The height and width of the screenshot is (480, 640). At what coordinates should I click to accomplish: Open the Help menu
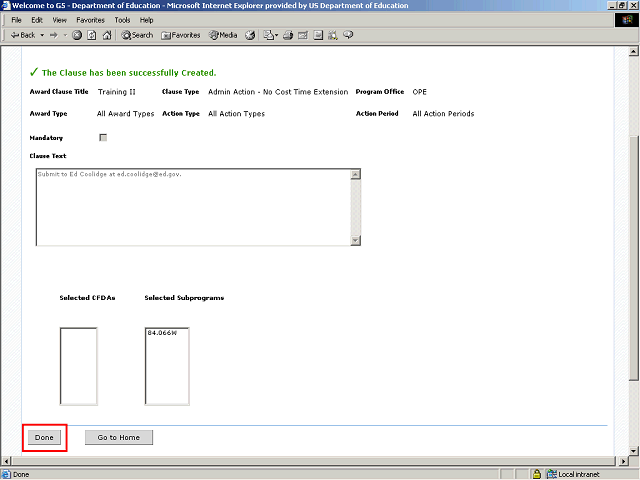click(147, 20)
